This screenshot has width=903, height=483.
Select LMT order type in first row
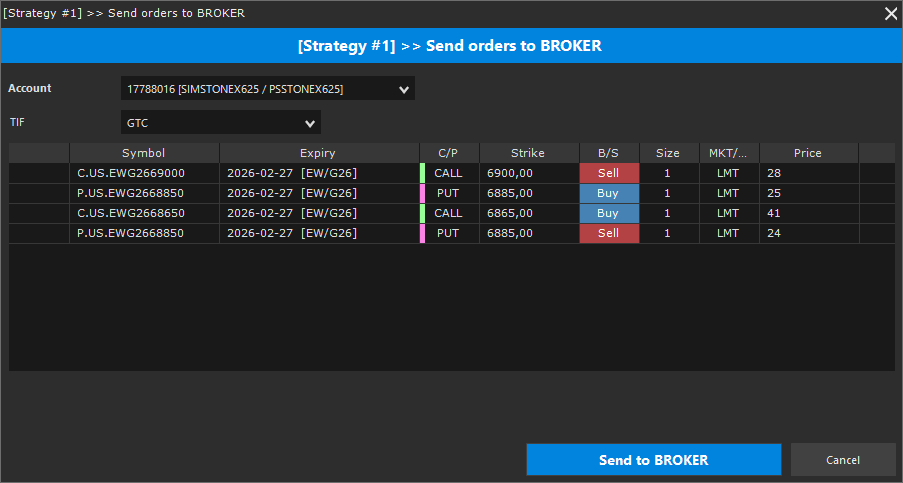tap(728, 173)
